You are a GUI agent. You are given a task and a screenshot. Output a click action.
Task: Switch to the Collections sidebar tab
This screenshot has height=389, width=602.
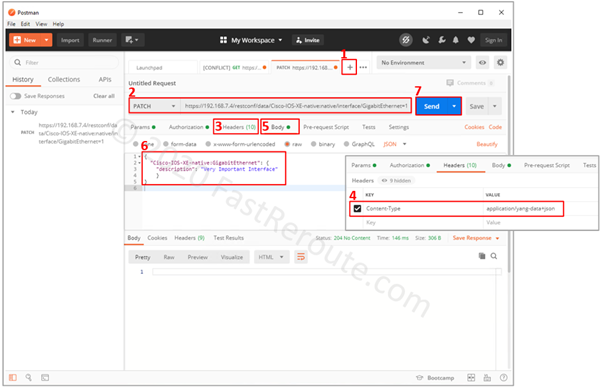tap(64, 79)
